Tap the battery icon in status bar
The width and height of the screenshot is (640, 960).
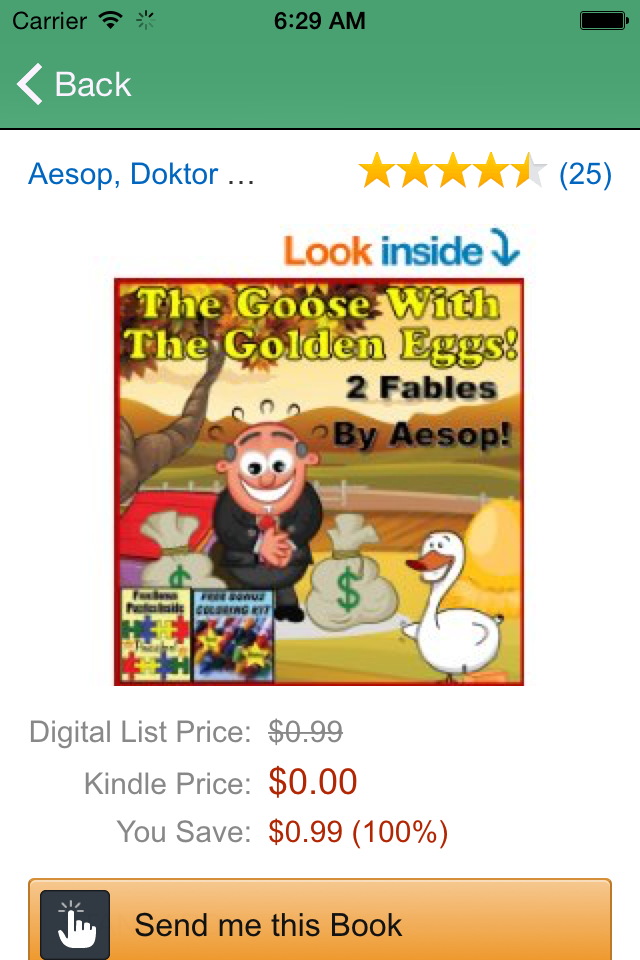(604, 21)
